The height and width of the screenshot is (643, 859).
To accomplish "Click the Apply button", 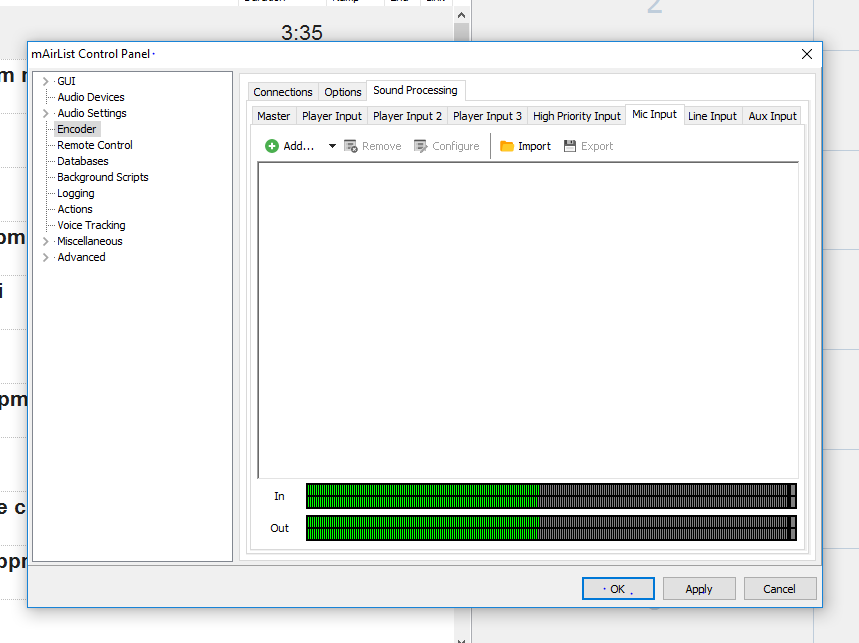I will (x=698, y=589).
